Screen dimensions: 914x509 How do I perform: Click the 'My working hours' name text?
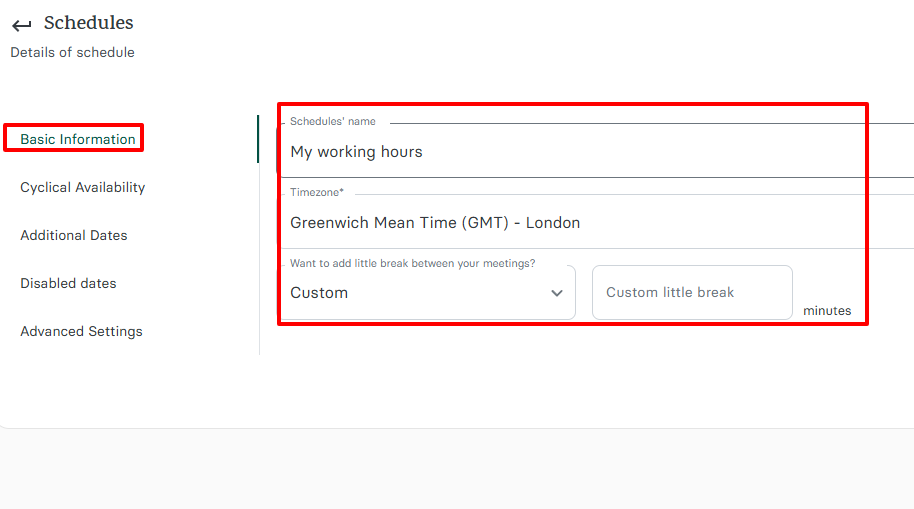coord(356,152)
